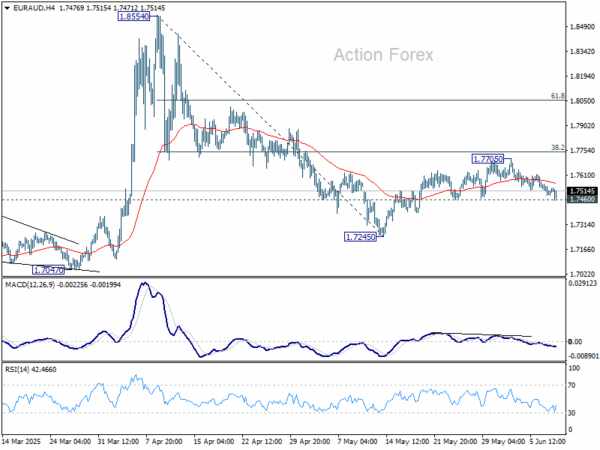
Task: Click the RSI 30 level label
Action: [572, 413]
